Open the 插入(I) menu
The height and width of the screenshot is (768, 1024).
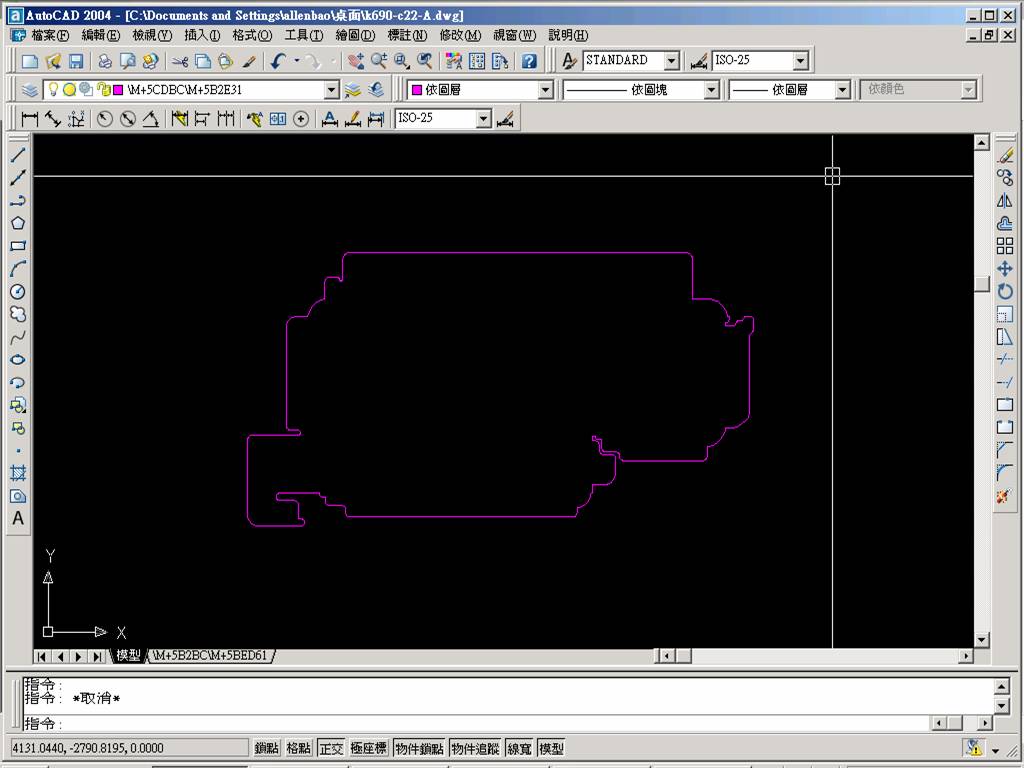pos(202,35)
